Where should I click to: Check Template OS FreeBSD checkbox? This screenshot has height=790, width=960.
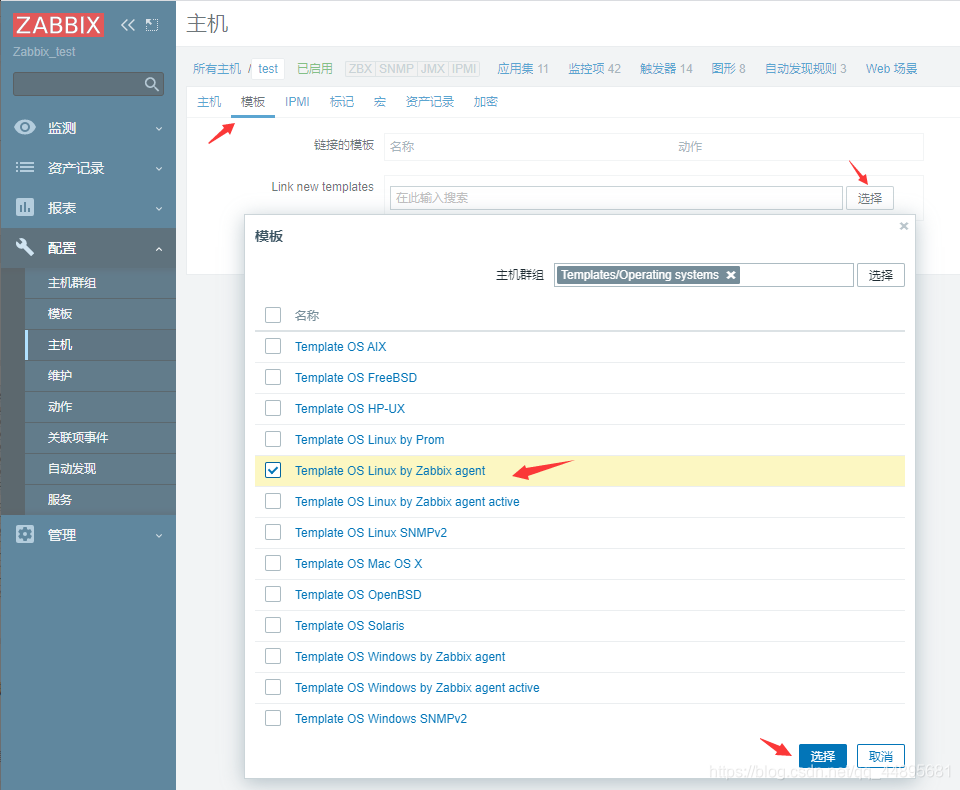273,377
